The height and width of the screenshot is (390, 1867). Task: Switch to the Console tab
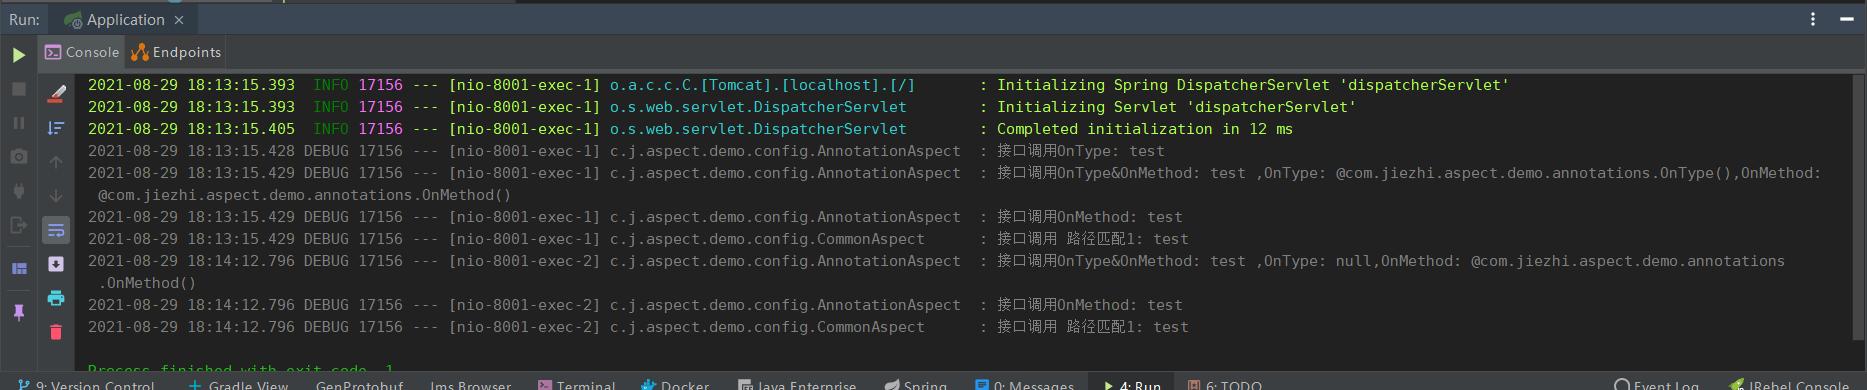point(82,52)
